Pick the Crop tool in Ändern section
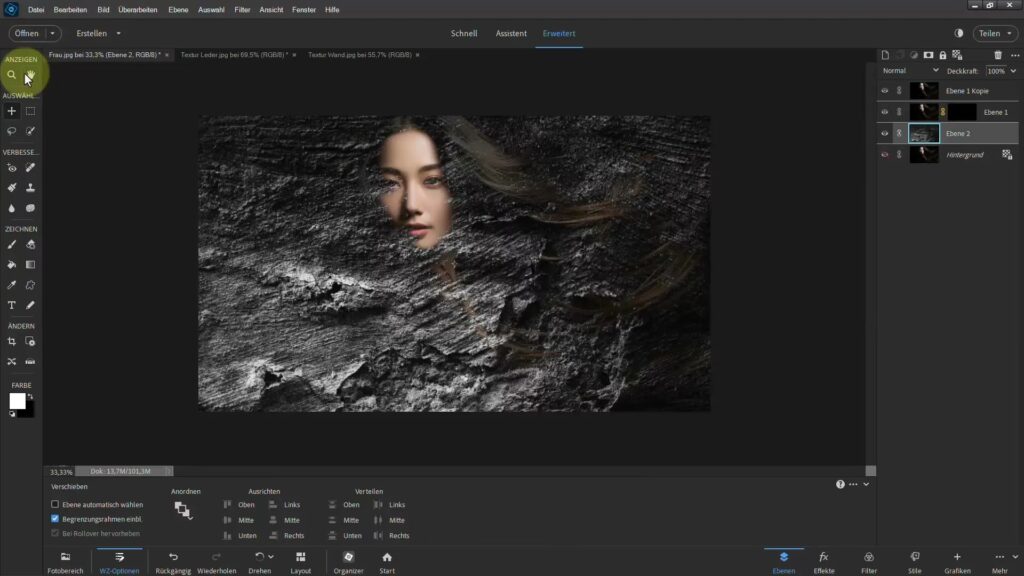 (12, 342)
